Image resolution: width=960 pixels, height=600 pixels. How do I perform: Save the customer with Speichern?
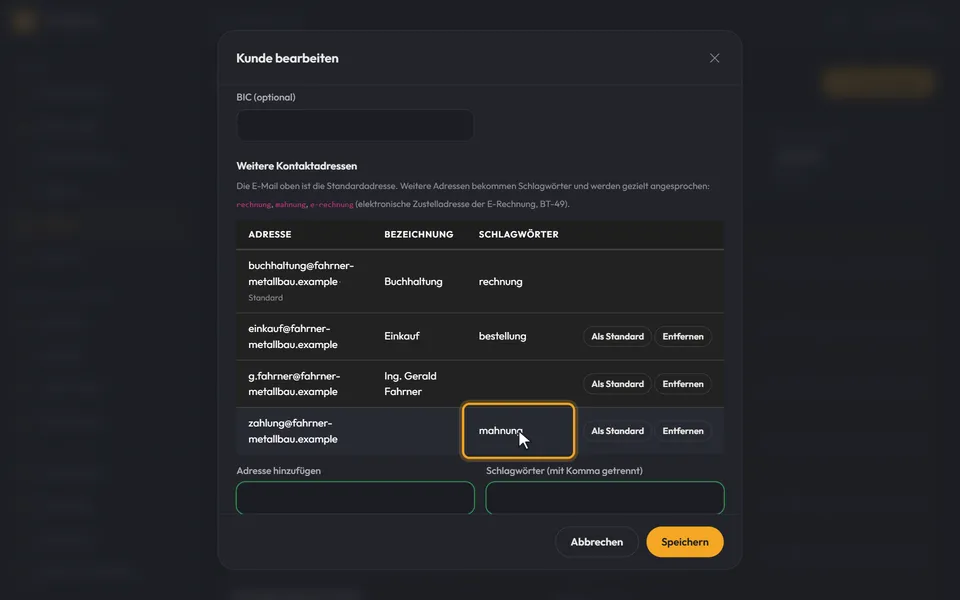coord(684,542)
